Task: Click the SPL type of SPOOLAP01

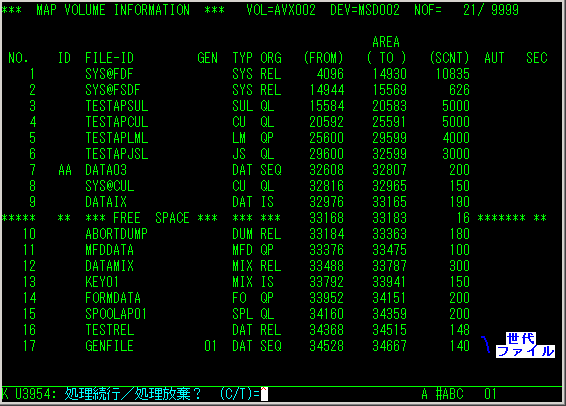Action: [242, 314]
